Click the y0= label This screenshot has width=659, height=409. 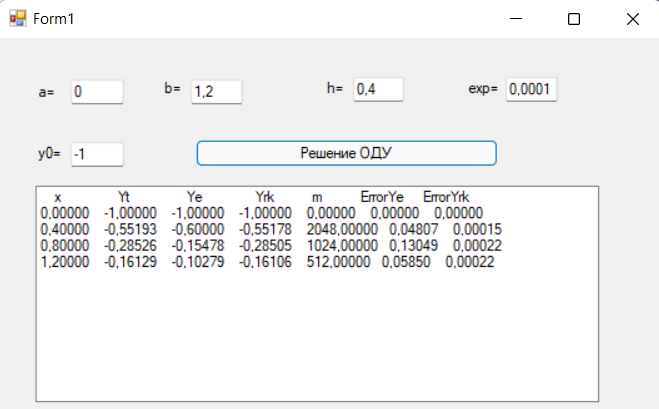tap(49, 153)
